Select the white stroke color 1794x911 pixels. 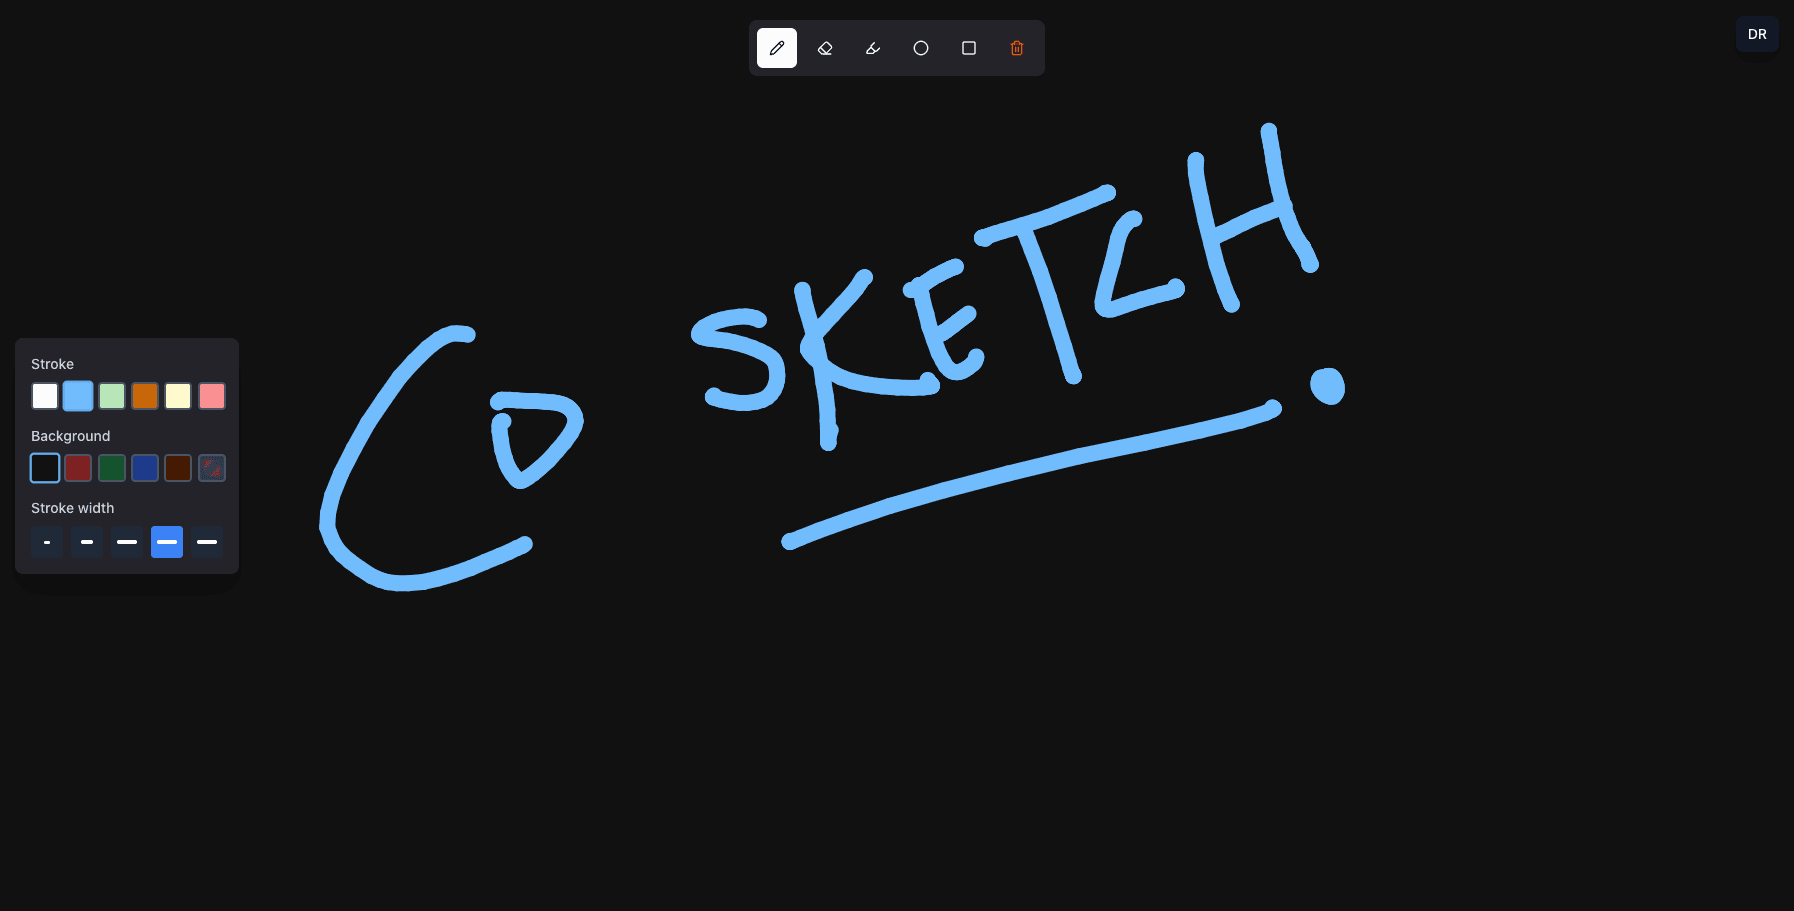point(45,396)
